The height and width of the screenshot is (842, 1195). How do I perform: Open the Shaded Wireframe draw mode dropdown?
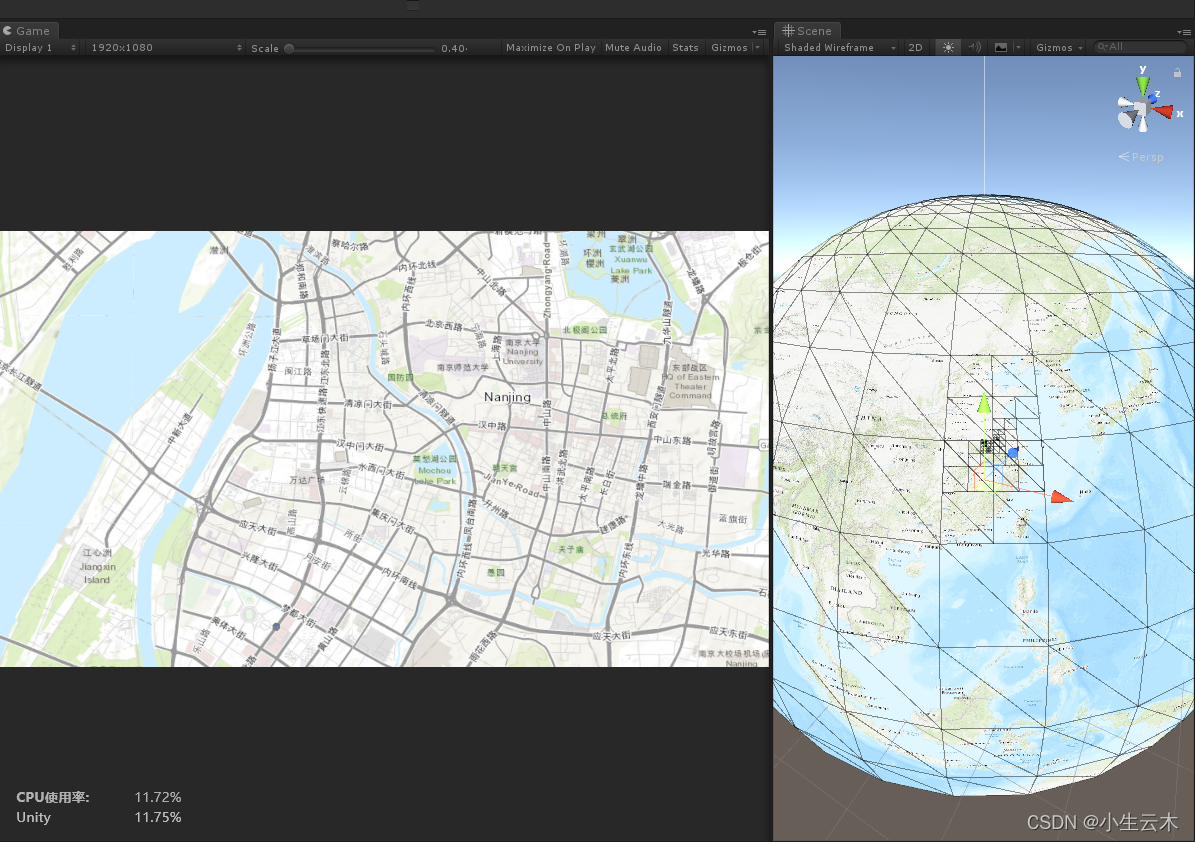click(x=839, y=47)
